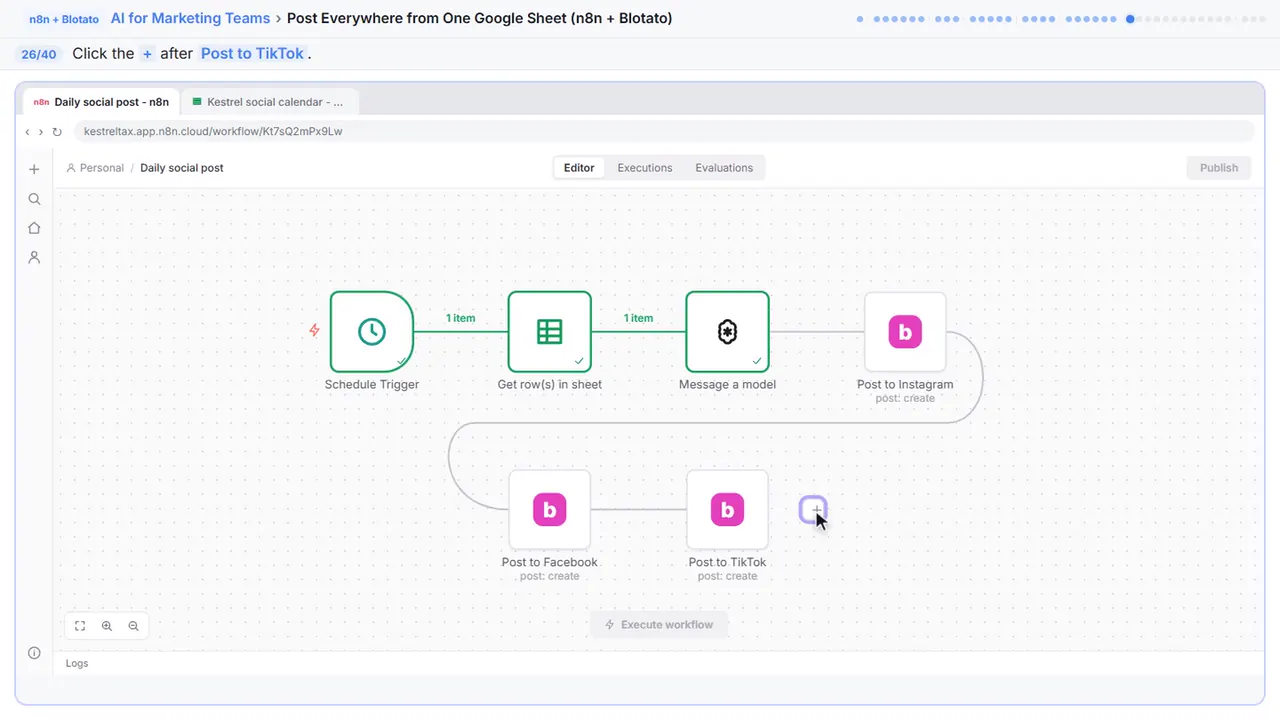Click the 26/40 step counter

pyautogui.click(x=39, y=54)
